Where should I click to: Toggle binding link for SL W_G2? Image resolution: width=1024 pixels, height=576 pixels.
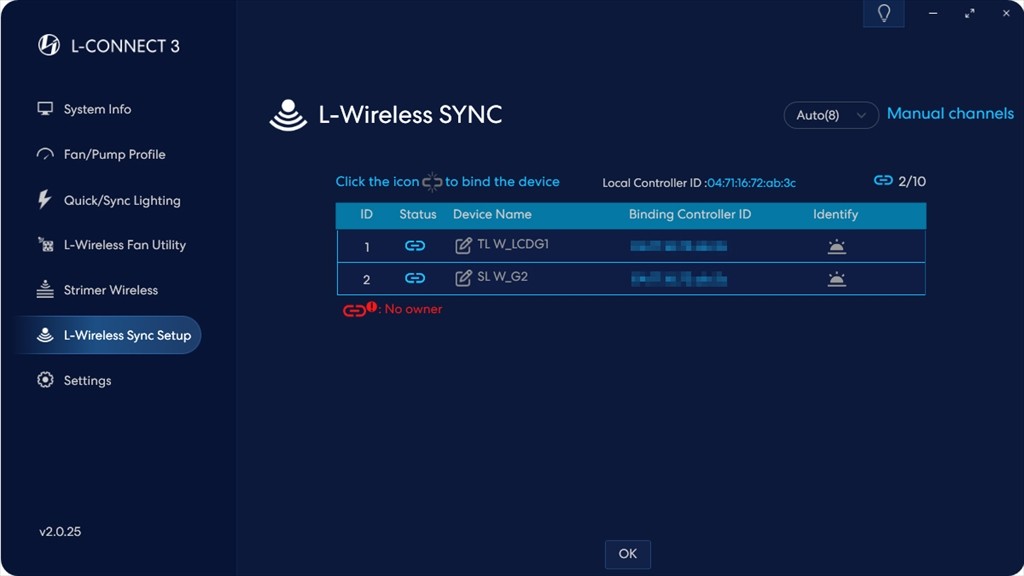click(x=415, y=278)
